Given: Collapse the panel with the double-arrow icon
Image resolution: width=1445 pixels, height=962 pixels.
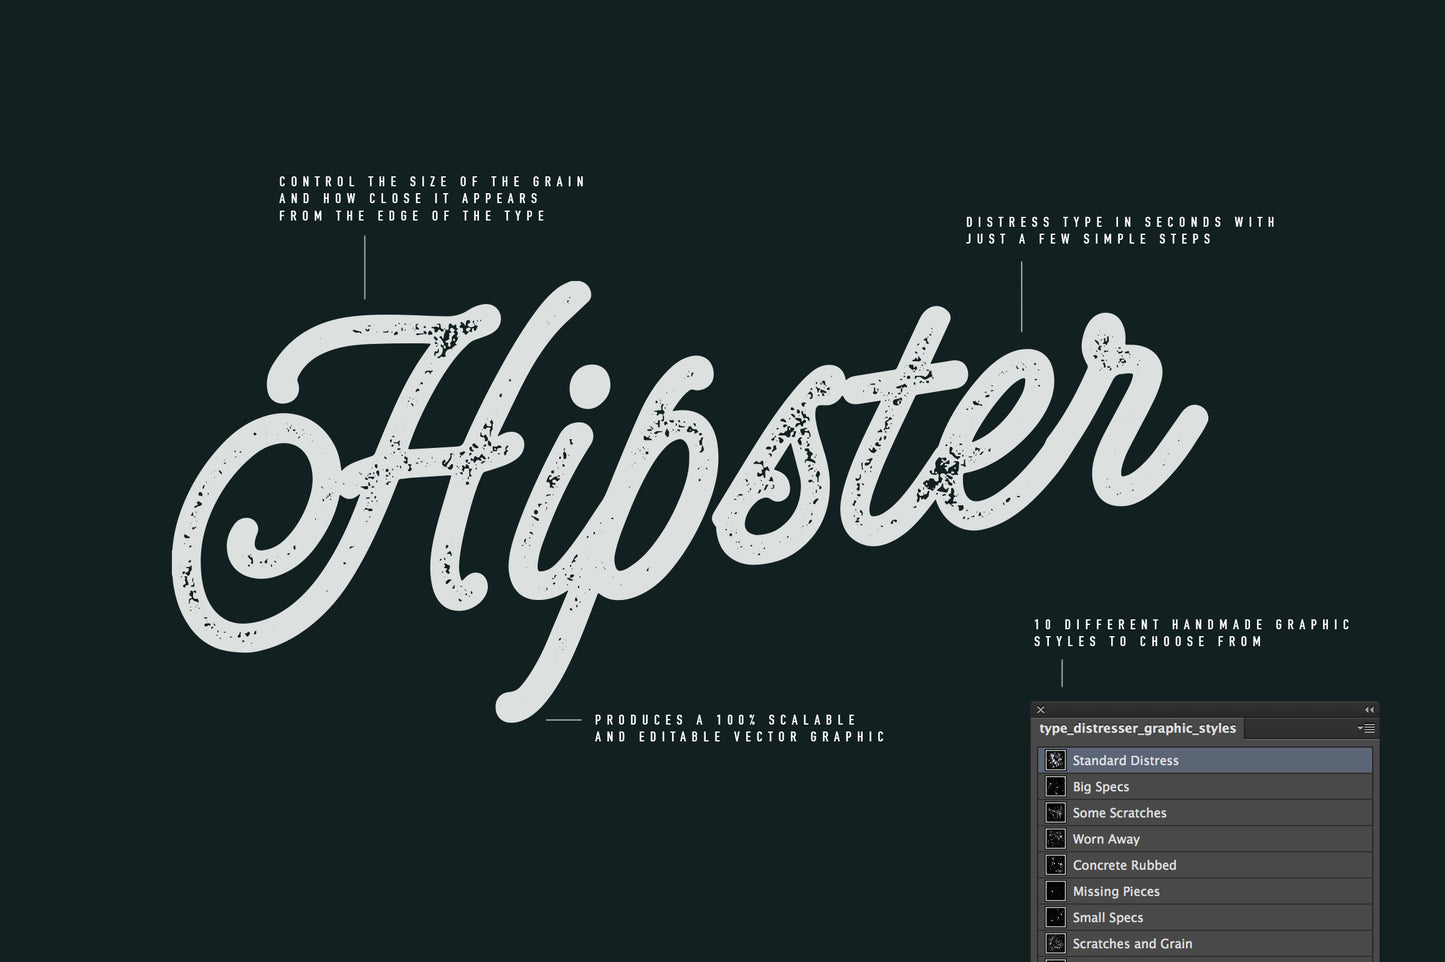Looking at the screenshot, I should click(x=1369, y=710).
